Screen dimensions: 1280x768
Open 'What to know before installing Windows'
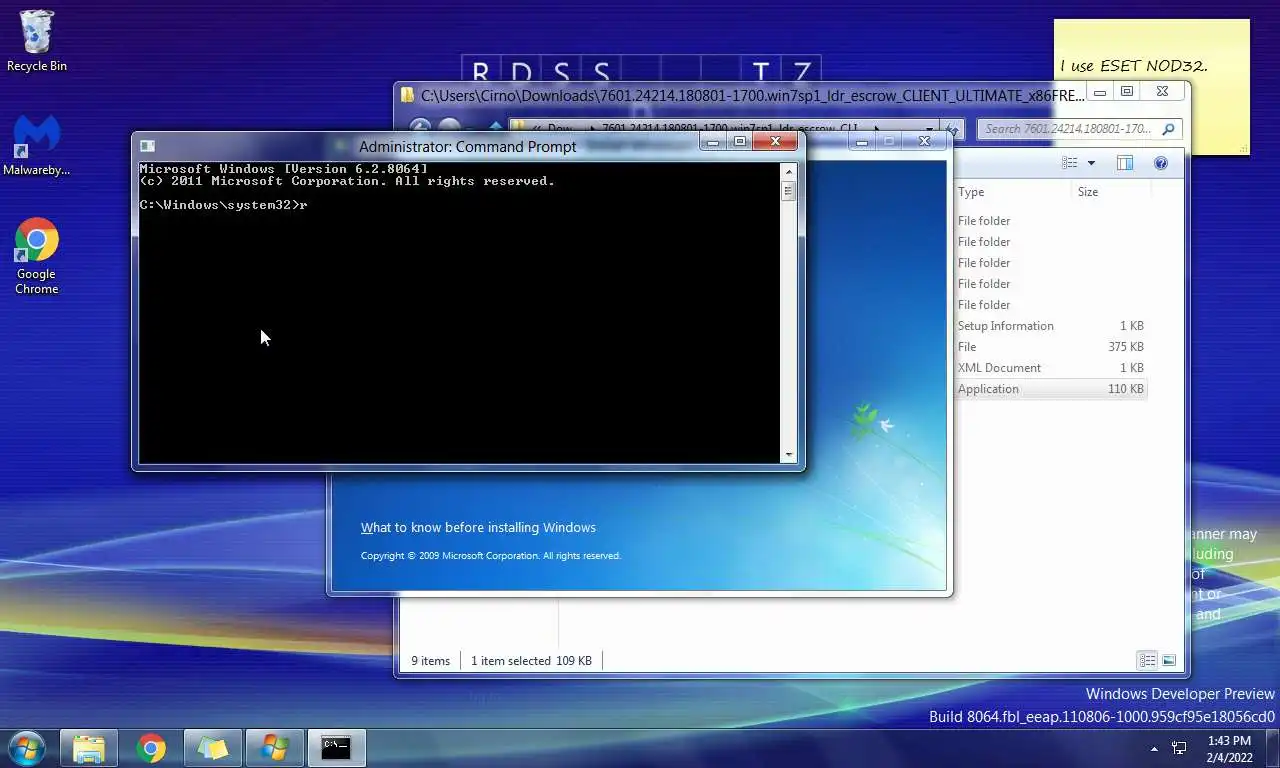pyautogui.click(x=478, y=527)
